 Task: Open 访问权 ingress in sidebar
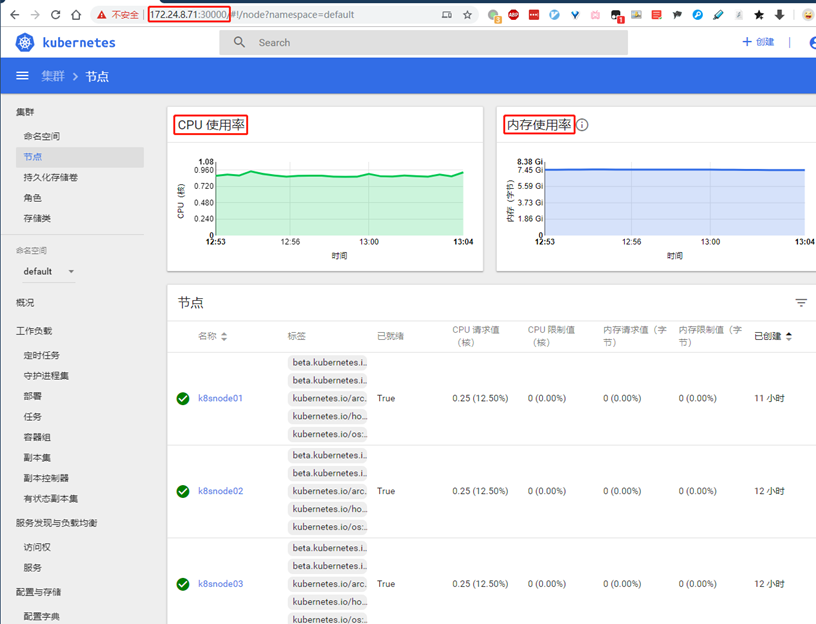pos(37,547)
